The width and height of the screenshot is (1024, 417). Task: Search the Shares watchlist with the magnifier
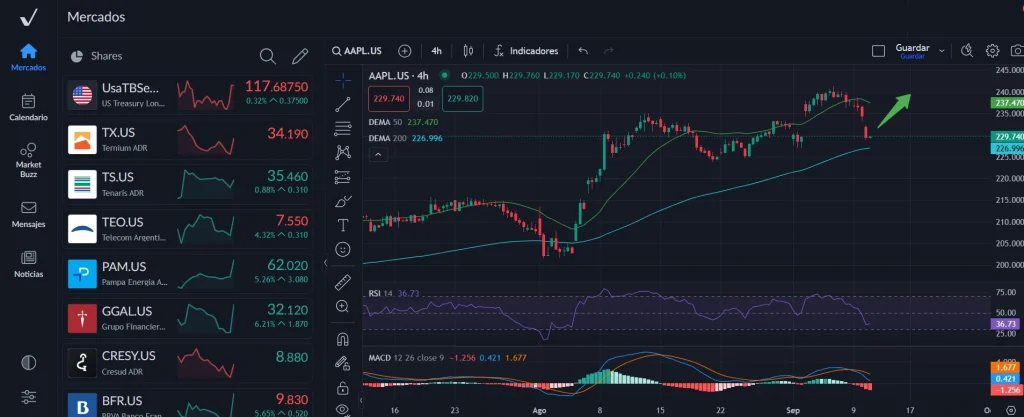point(268,56)
